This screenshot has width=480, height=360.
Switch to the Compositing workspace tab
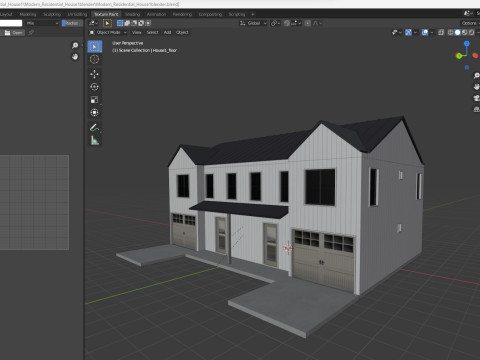pyautogui.click(x=210, y=14)
